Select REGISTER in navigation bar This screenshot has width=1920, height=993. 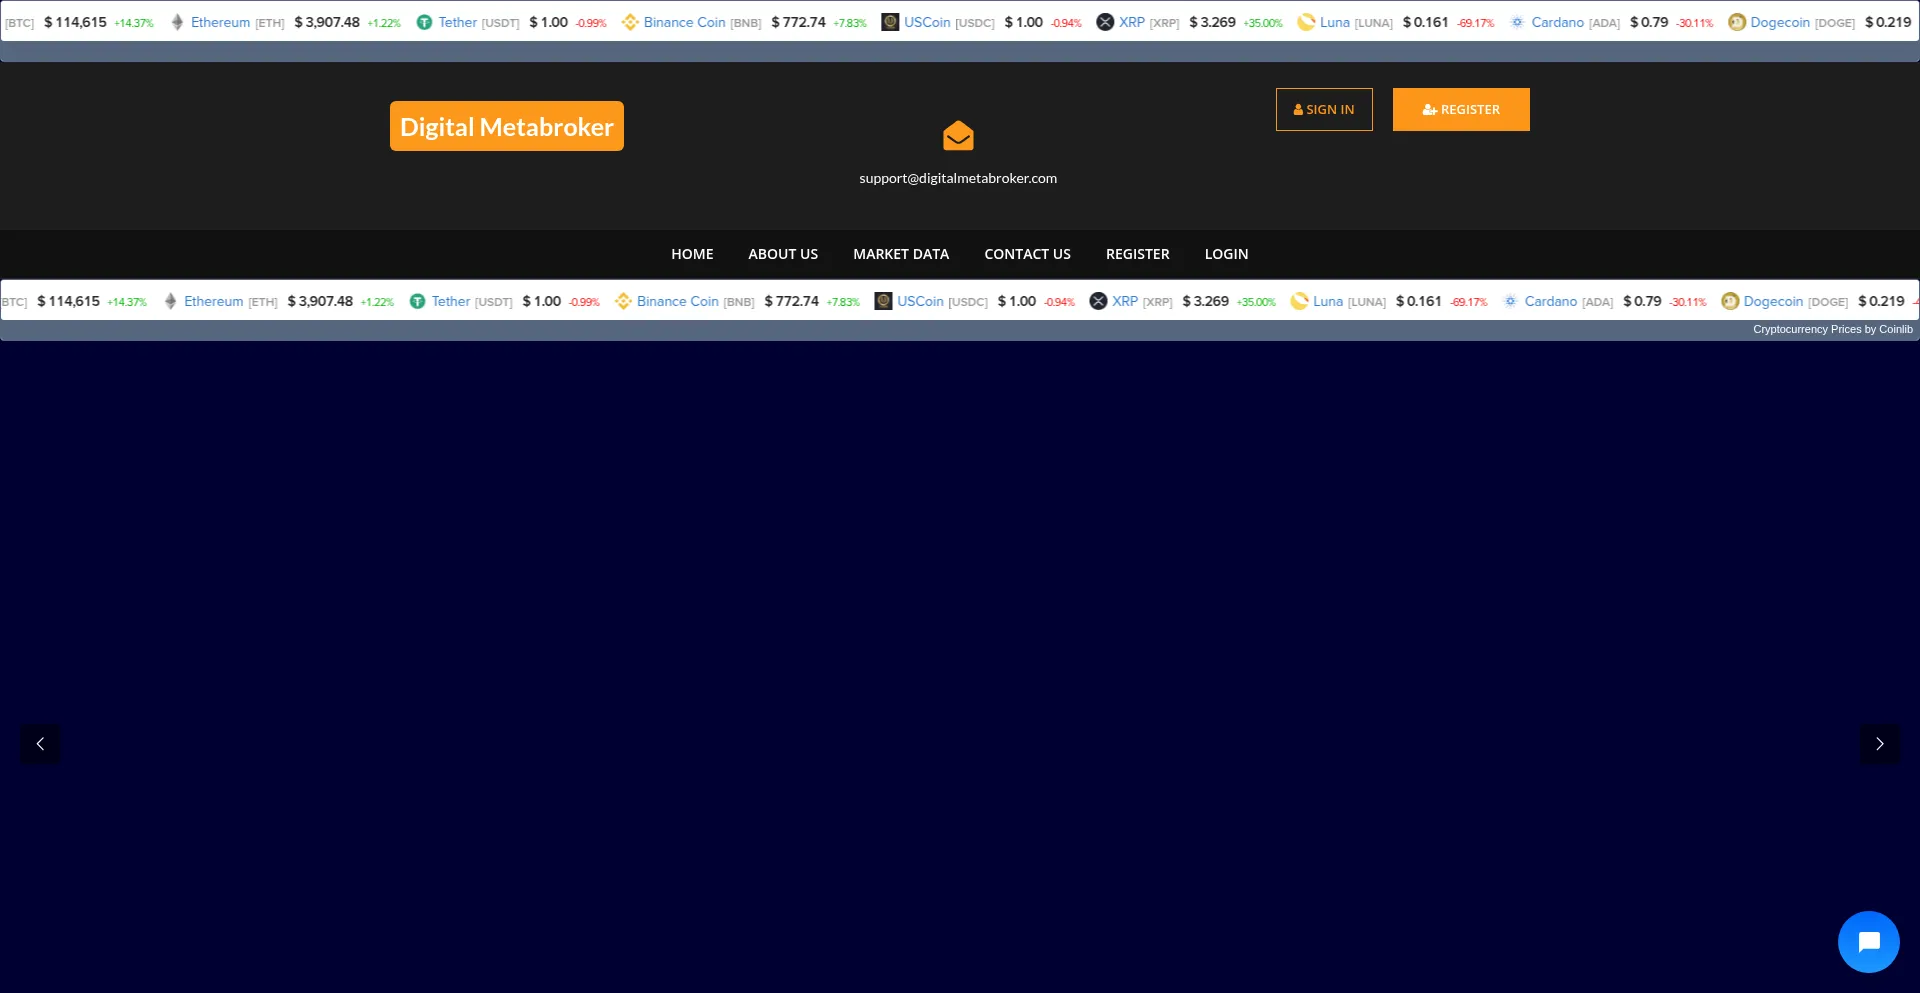tap(1138, 254)
